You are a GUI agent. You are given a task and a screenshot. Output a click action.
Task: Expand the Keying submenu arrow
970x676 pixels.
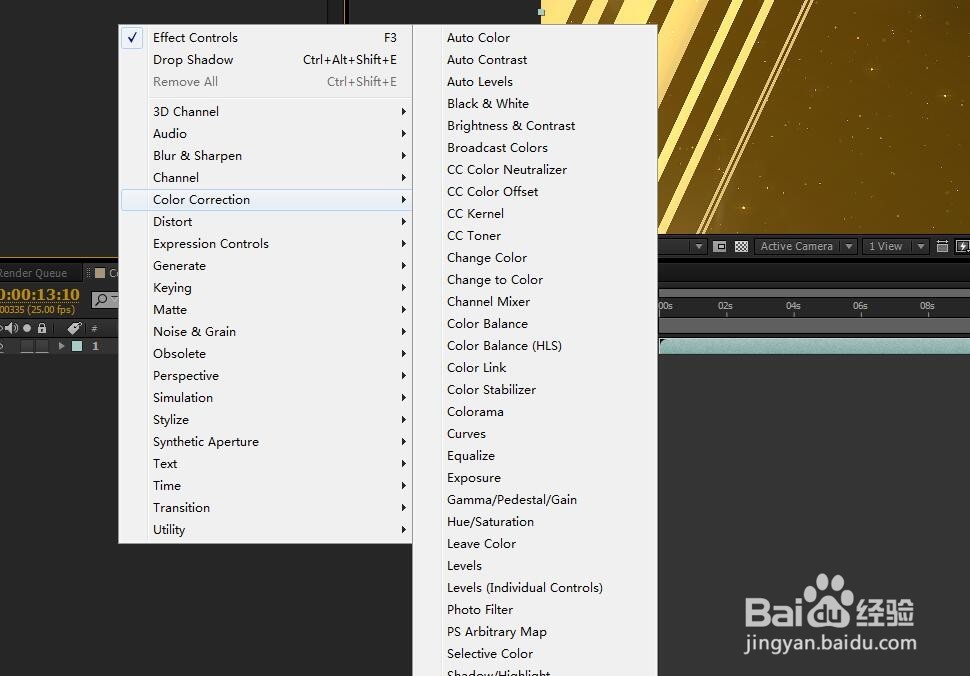tap(403, 288)
